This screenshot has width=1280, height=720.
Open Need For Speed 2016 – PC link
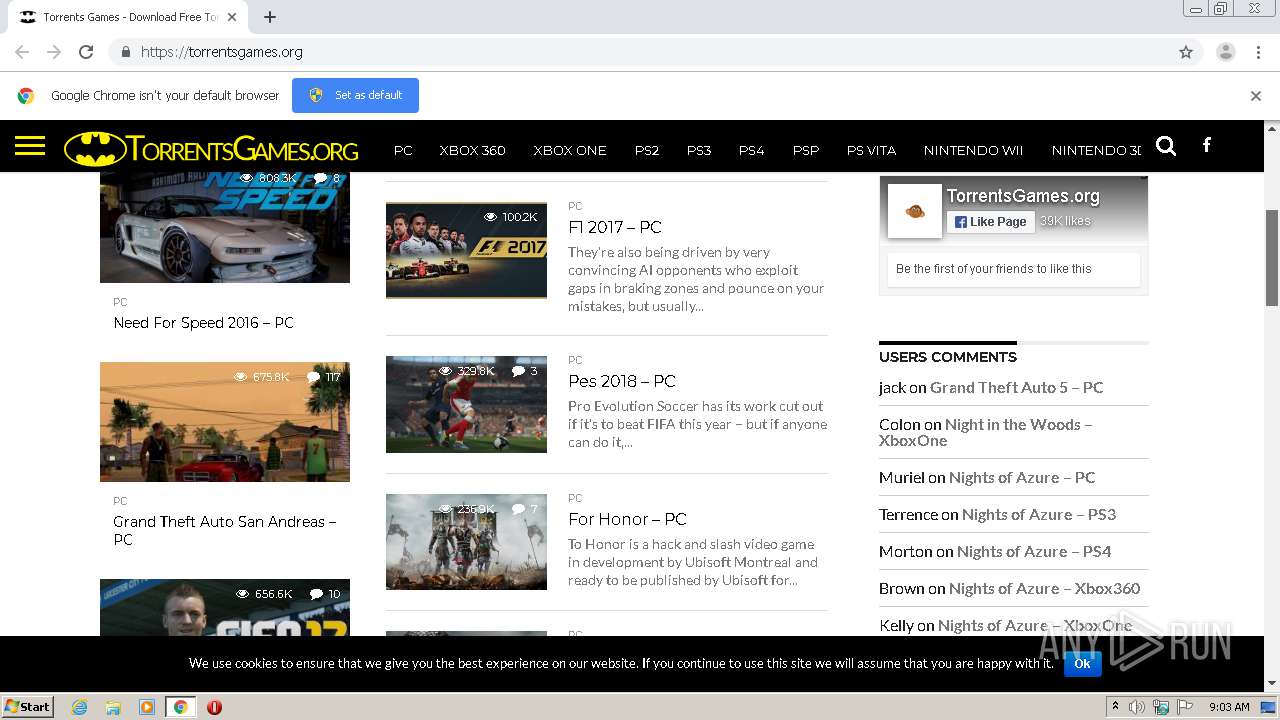tap(203, 323)
